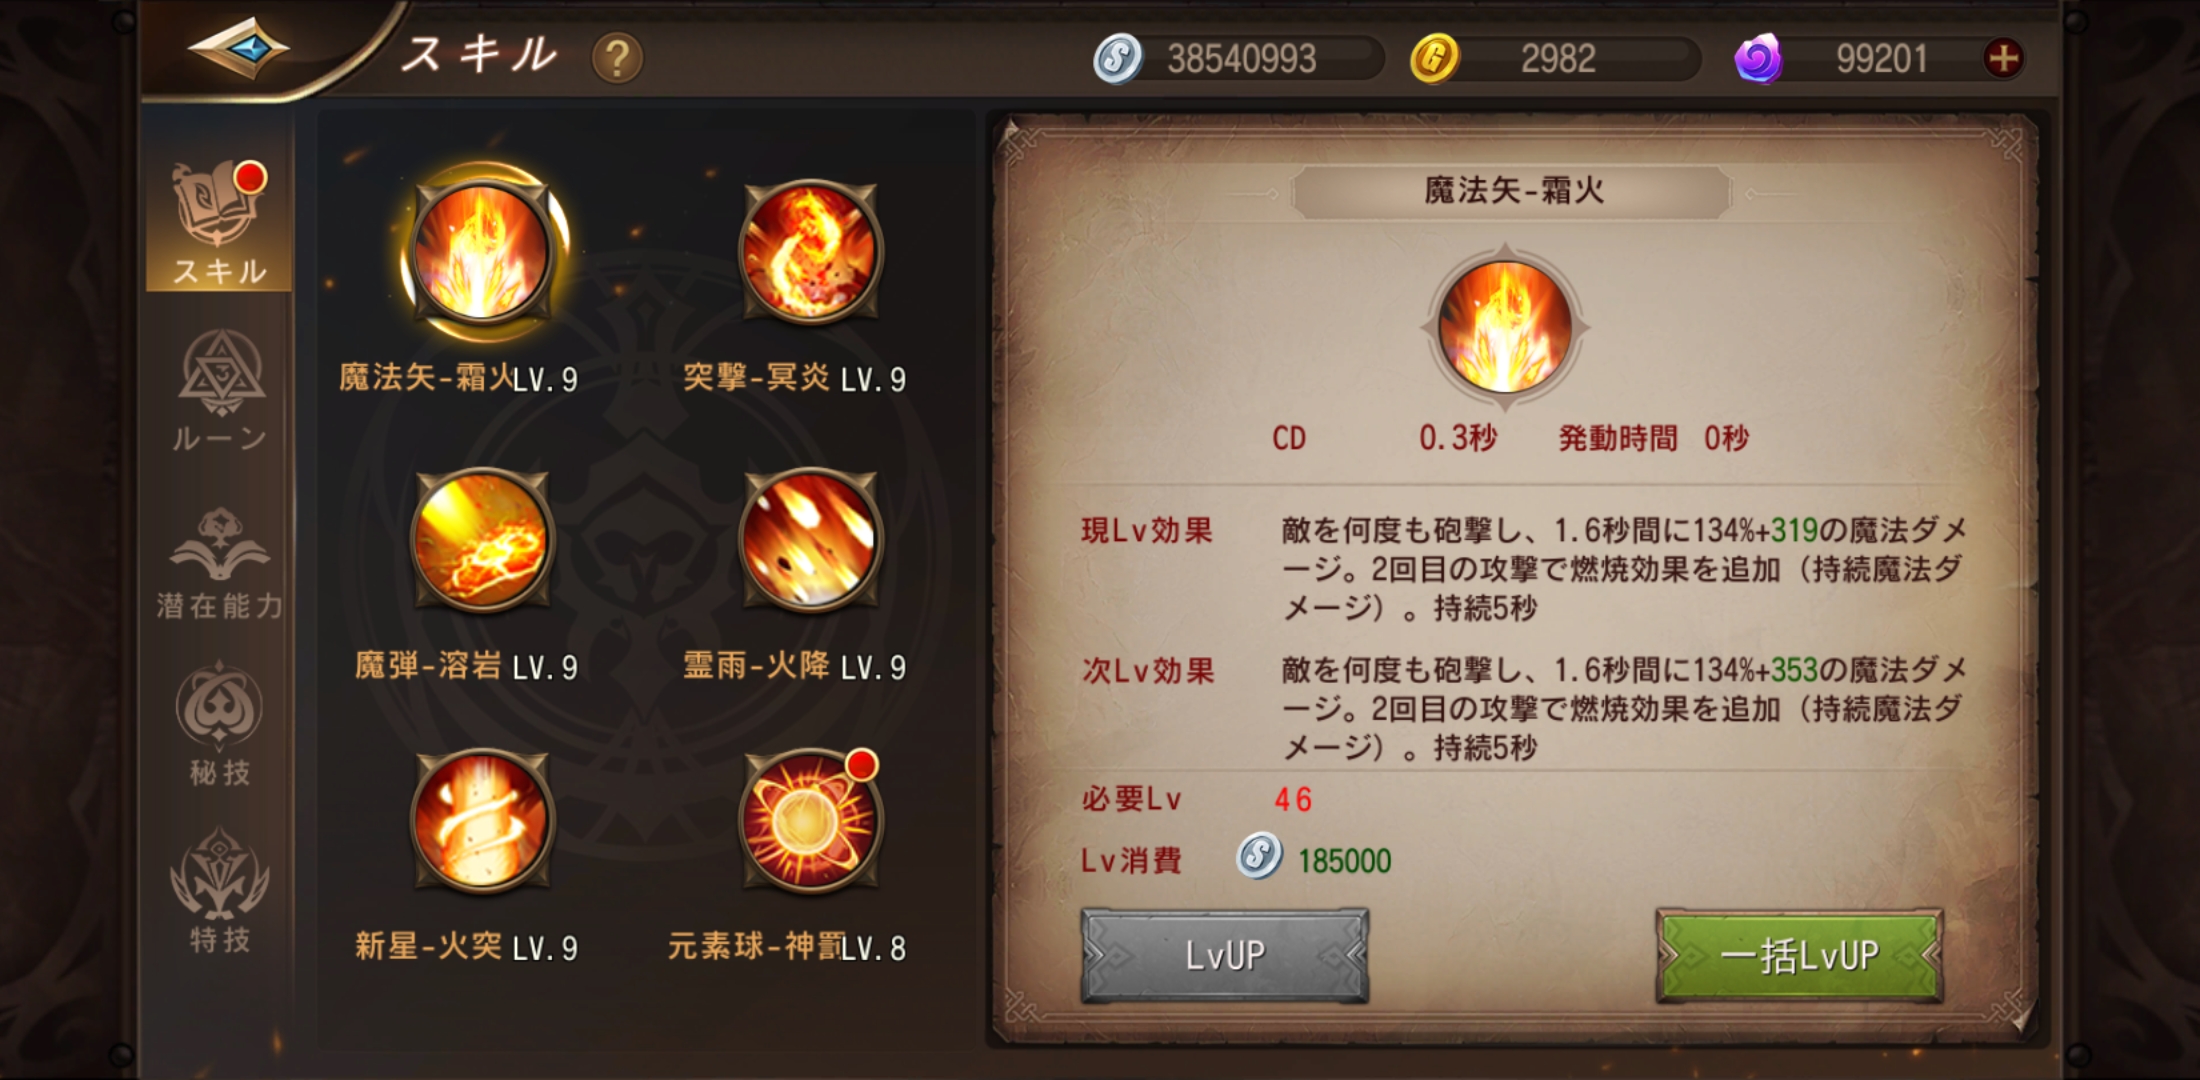Open the 潜在能力 sidebar tab
Screen dimensions: 2200x1080
pyautogui.click(x=220, y=562)
